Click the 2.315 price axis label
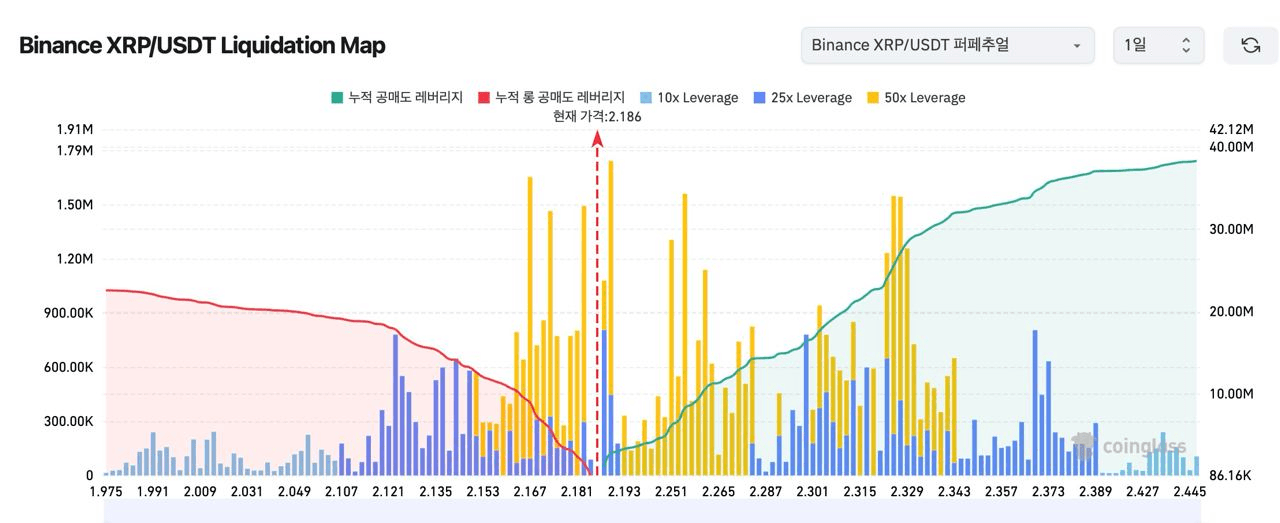Viewport: 1280px width, 523px height. 860,492
